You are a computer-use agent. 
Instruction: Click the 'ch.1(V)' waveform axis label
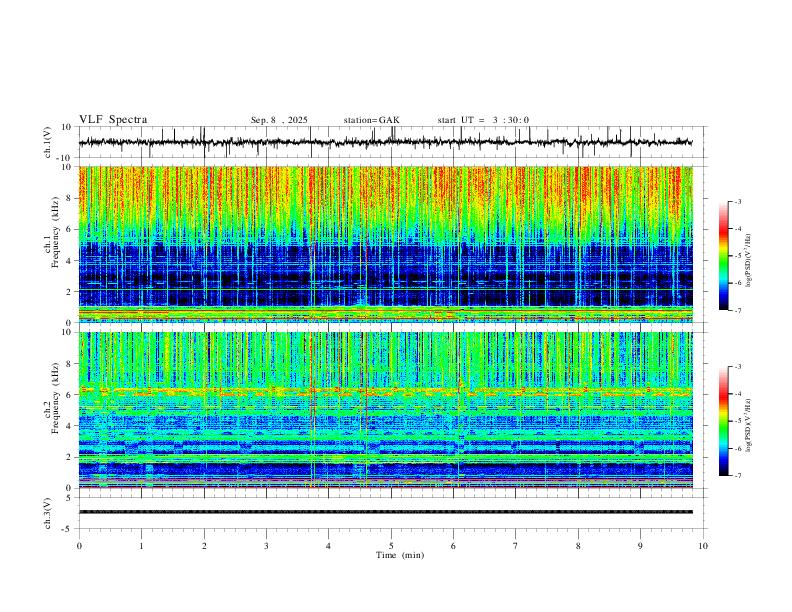tap(48, 142)
